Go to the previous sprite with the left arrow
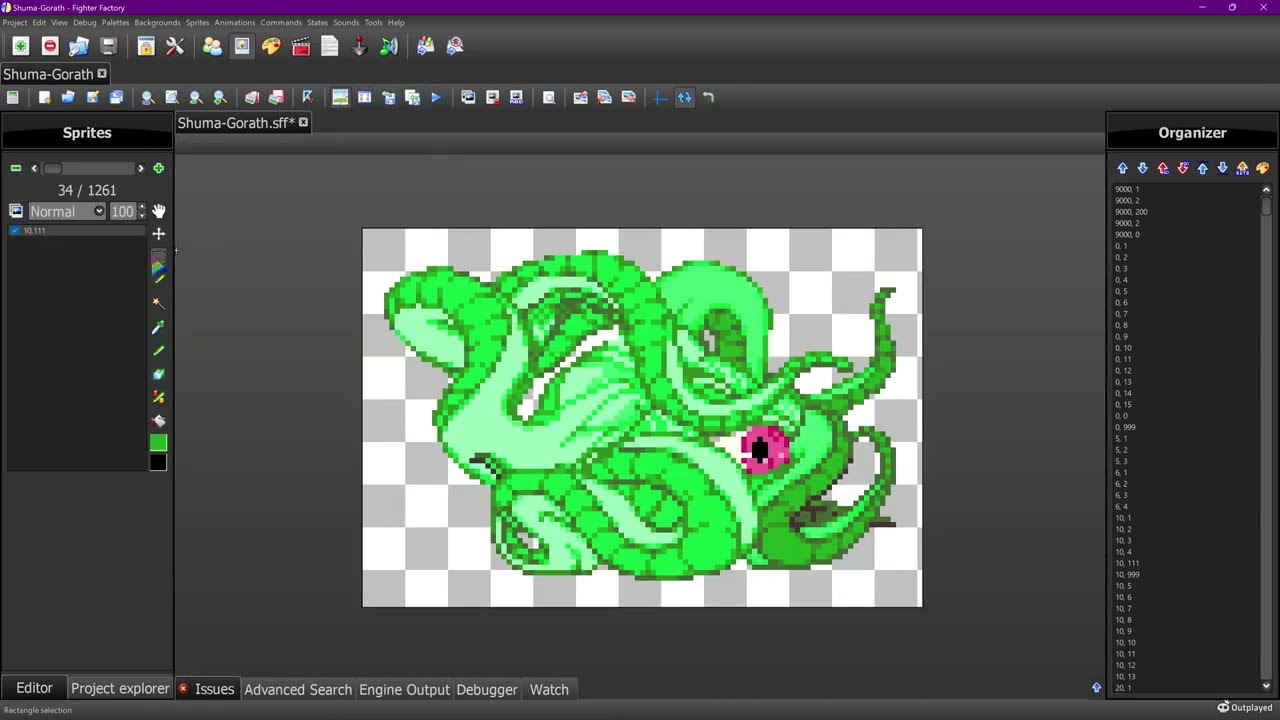The height and width of the screenshot is (720, 1280). tap(34, 168)
